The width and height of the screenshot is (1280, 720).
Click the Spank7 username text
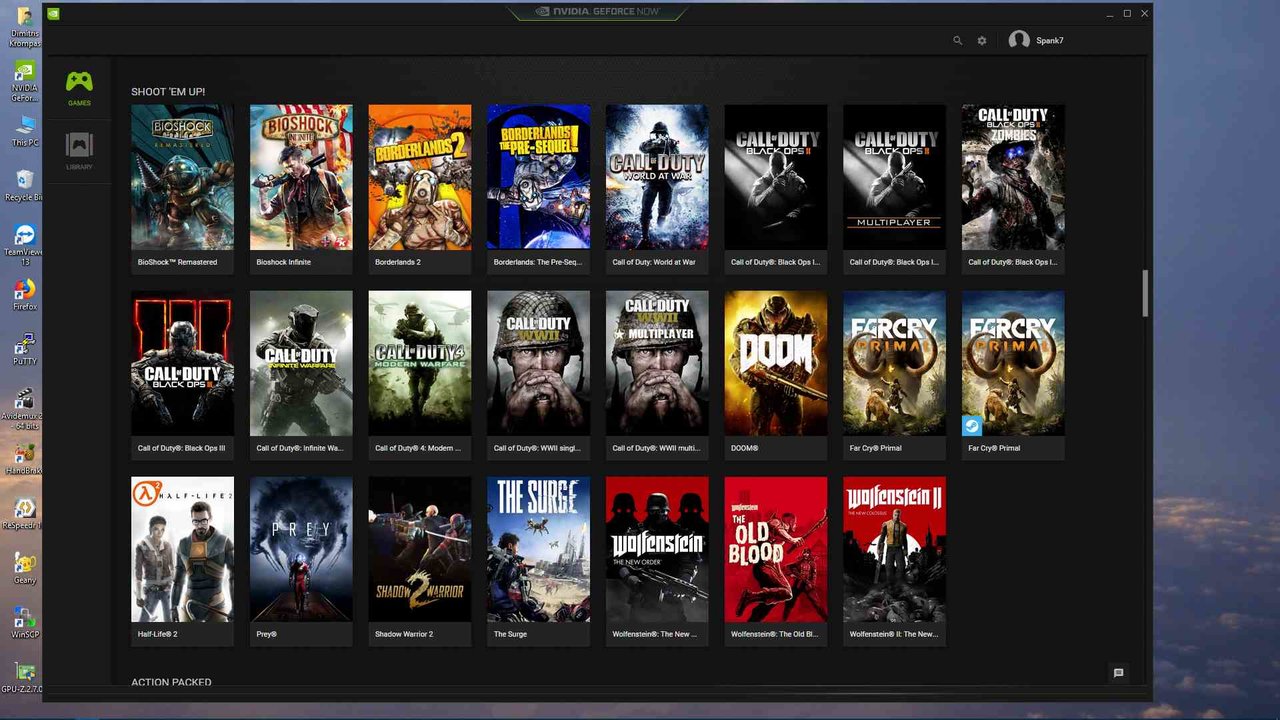coord(1050,41)
